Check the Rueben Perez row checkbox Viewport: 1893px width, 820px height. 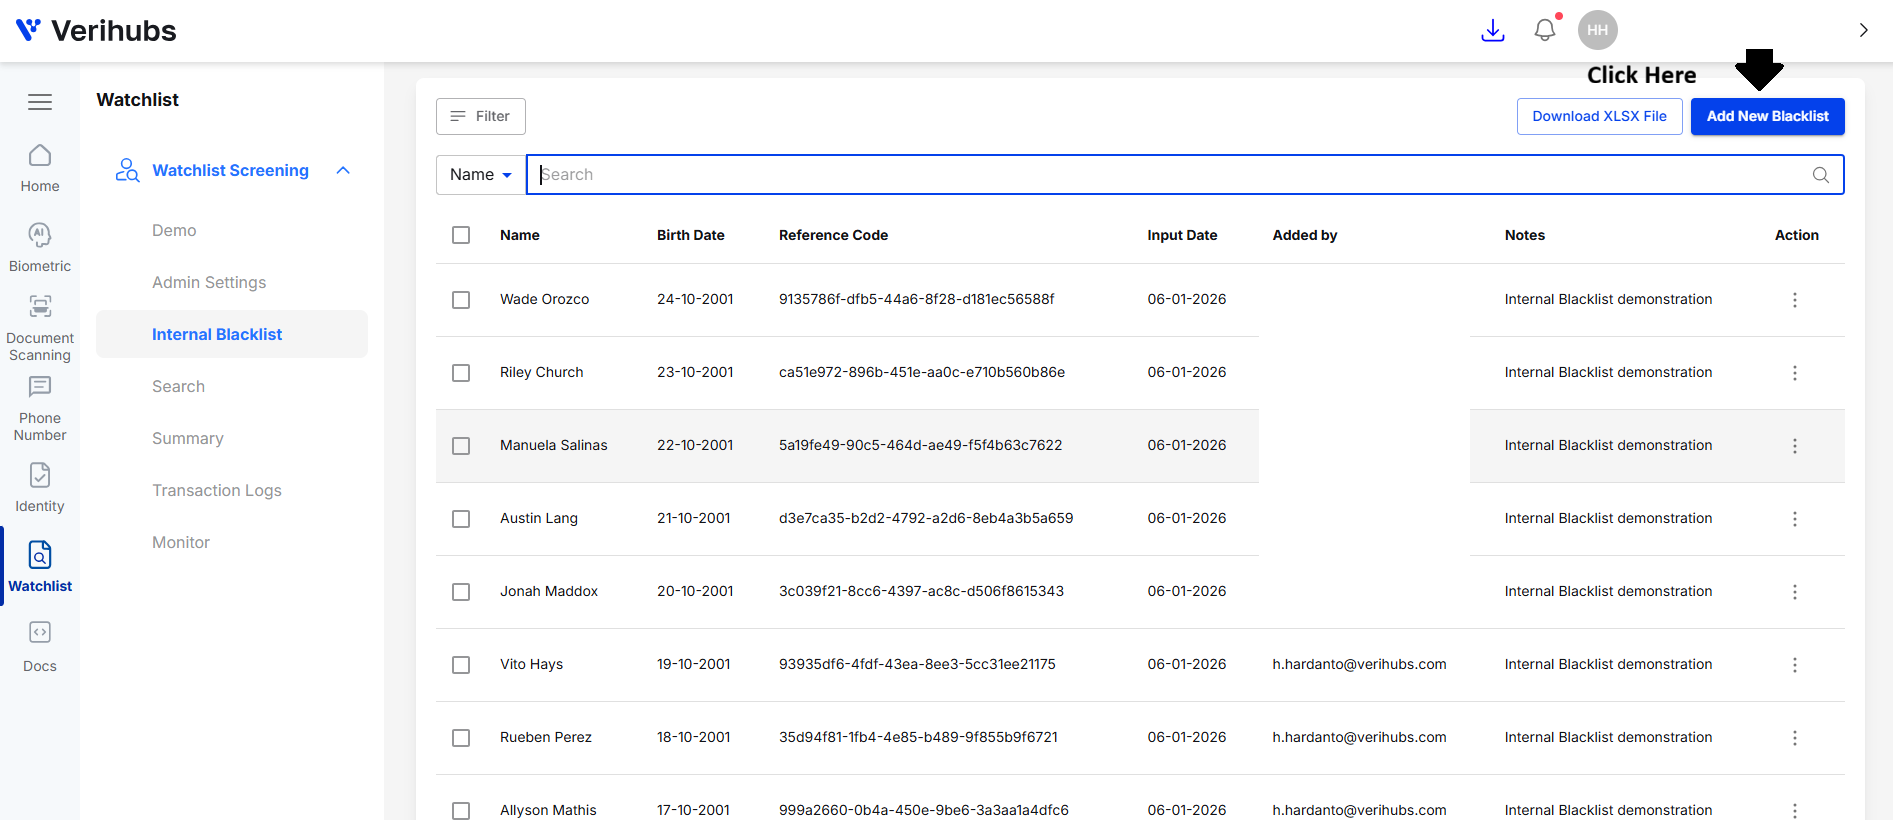click(x=461, y=738)
